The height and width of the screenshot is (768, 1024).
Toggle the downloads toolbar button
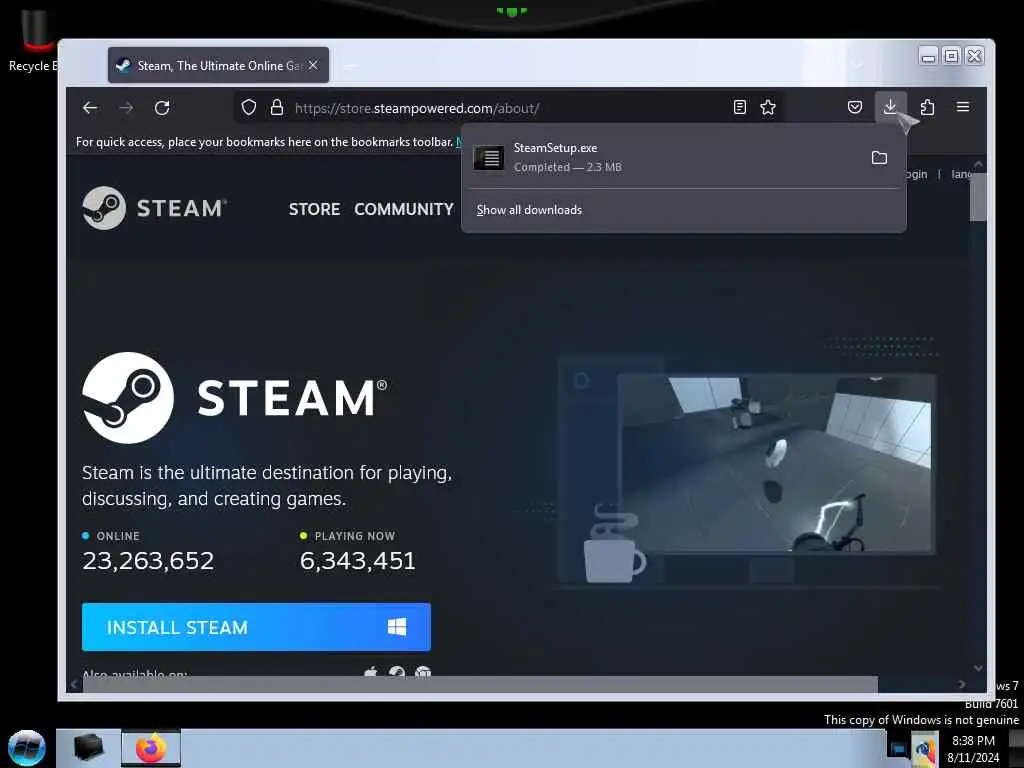pyautogui.click(x=890, y=107)
